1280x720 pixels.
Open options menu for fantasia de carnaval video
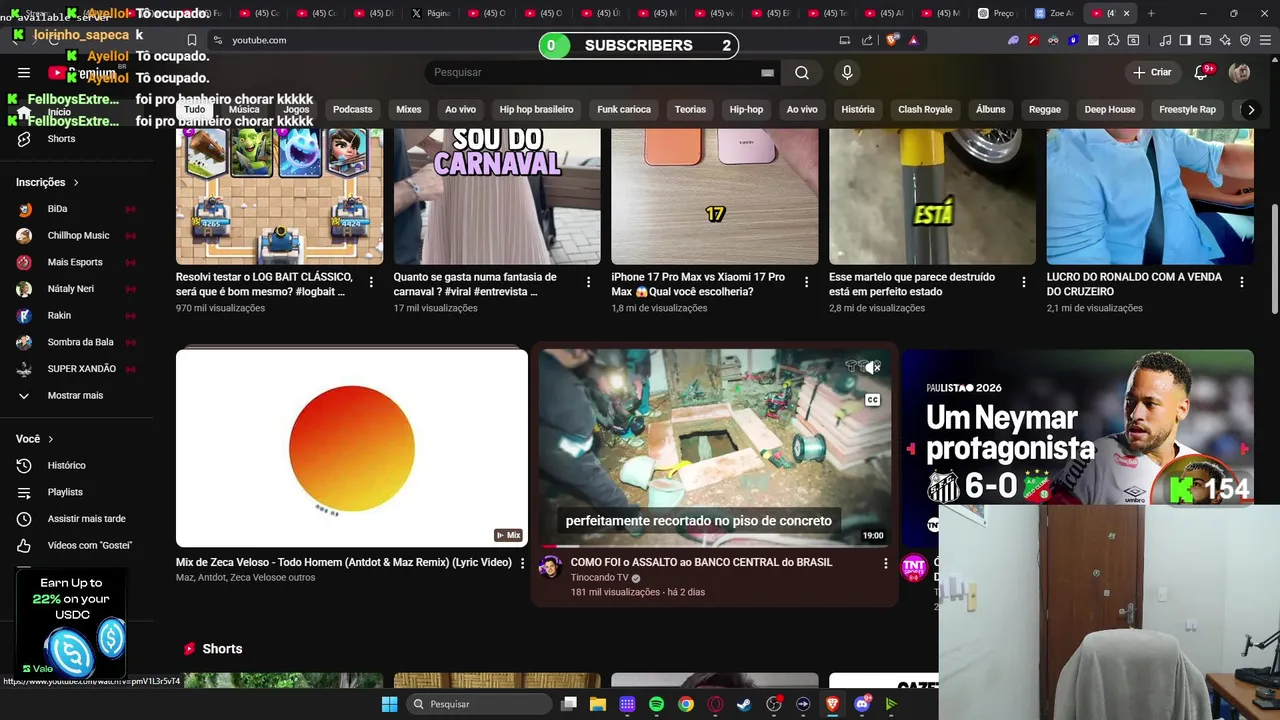[588, 283]
